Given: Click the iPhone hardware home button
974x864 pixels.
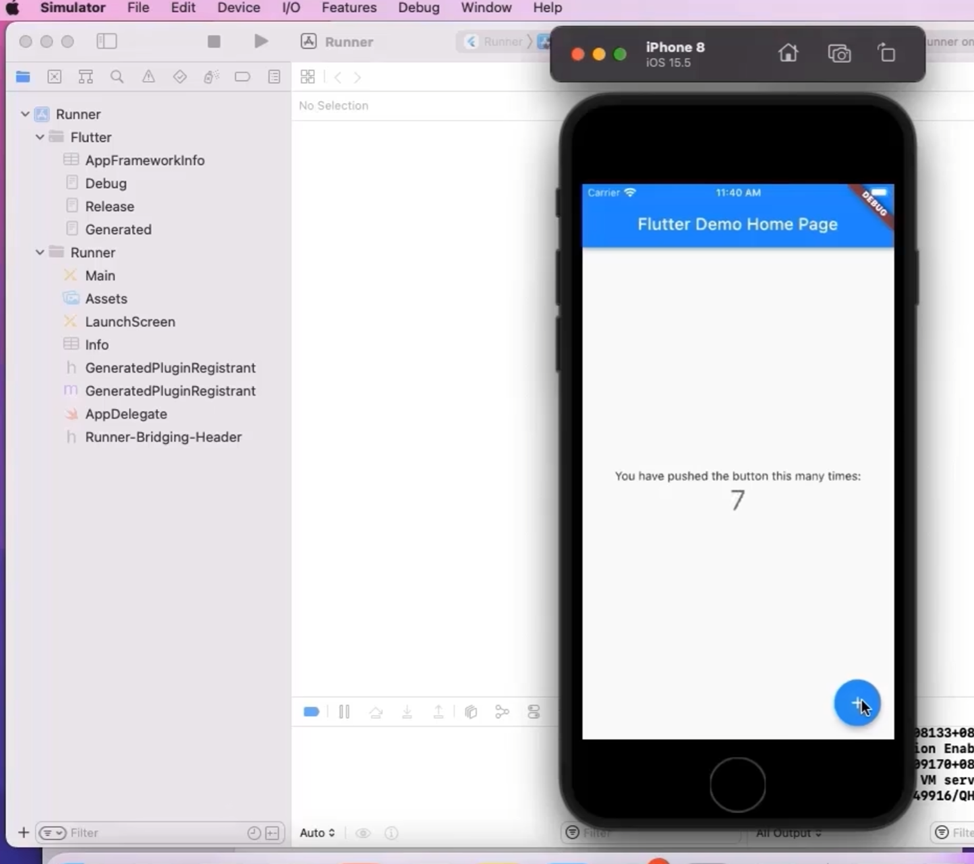Looking at the screenshot, I should 737,784.
